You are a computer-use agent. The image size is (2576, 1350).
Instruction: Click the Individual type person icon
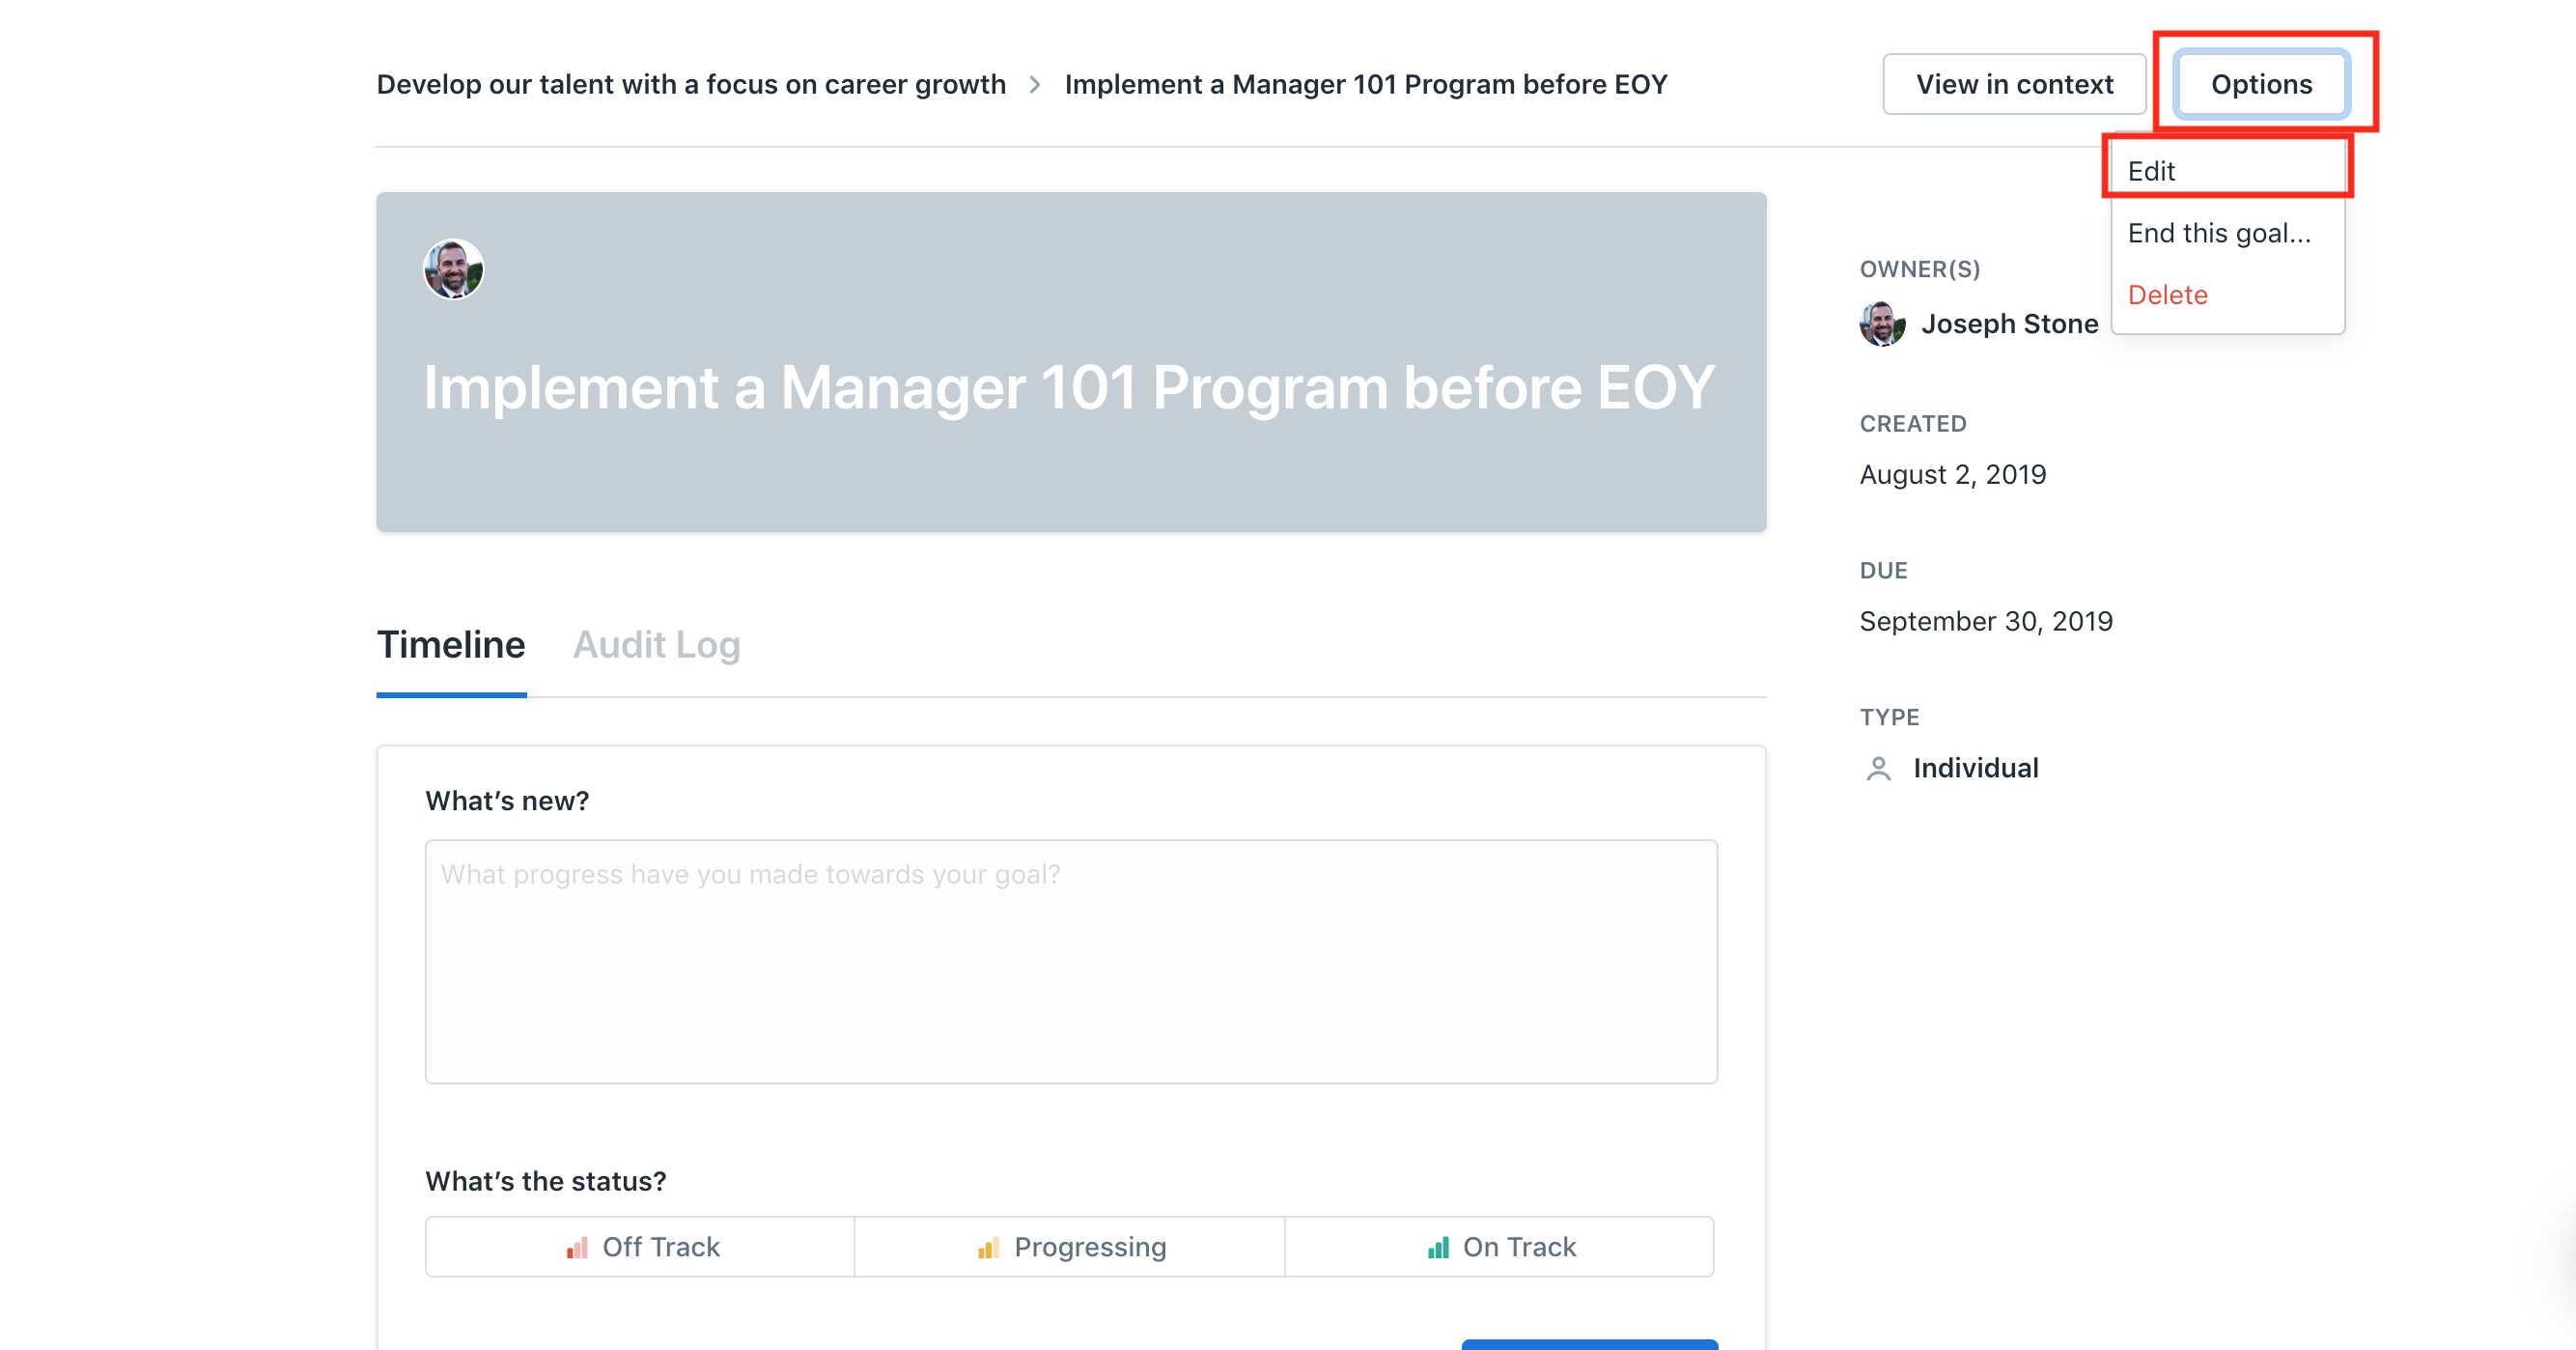(x=1879, y=768)
